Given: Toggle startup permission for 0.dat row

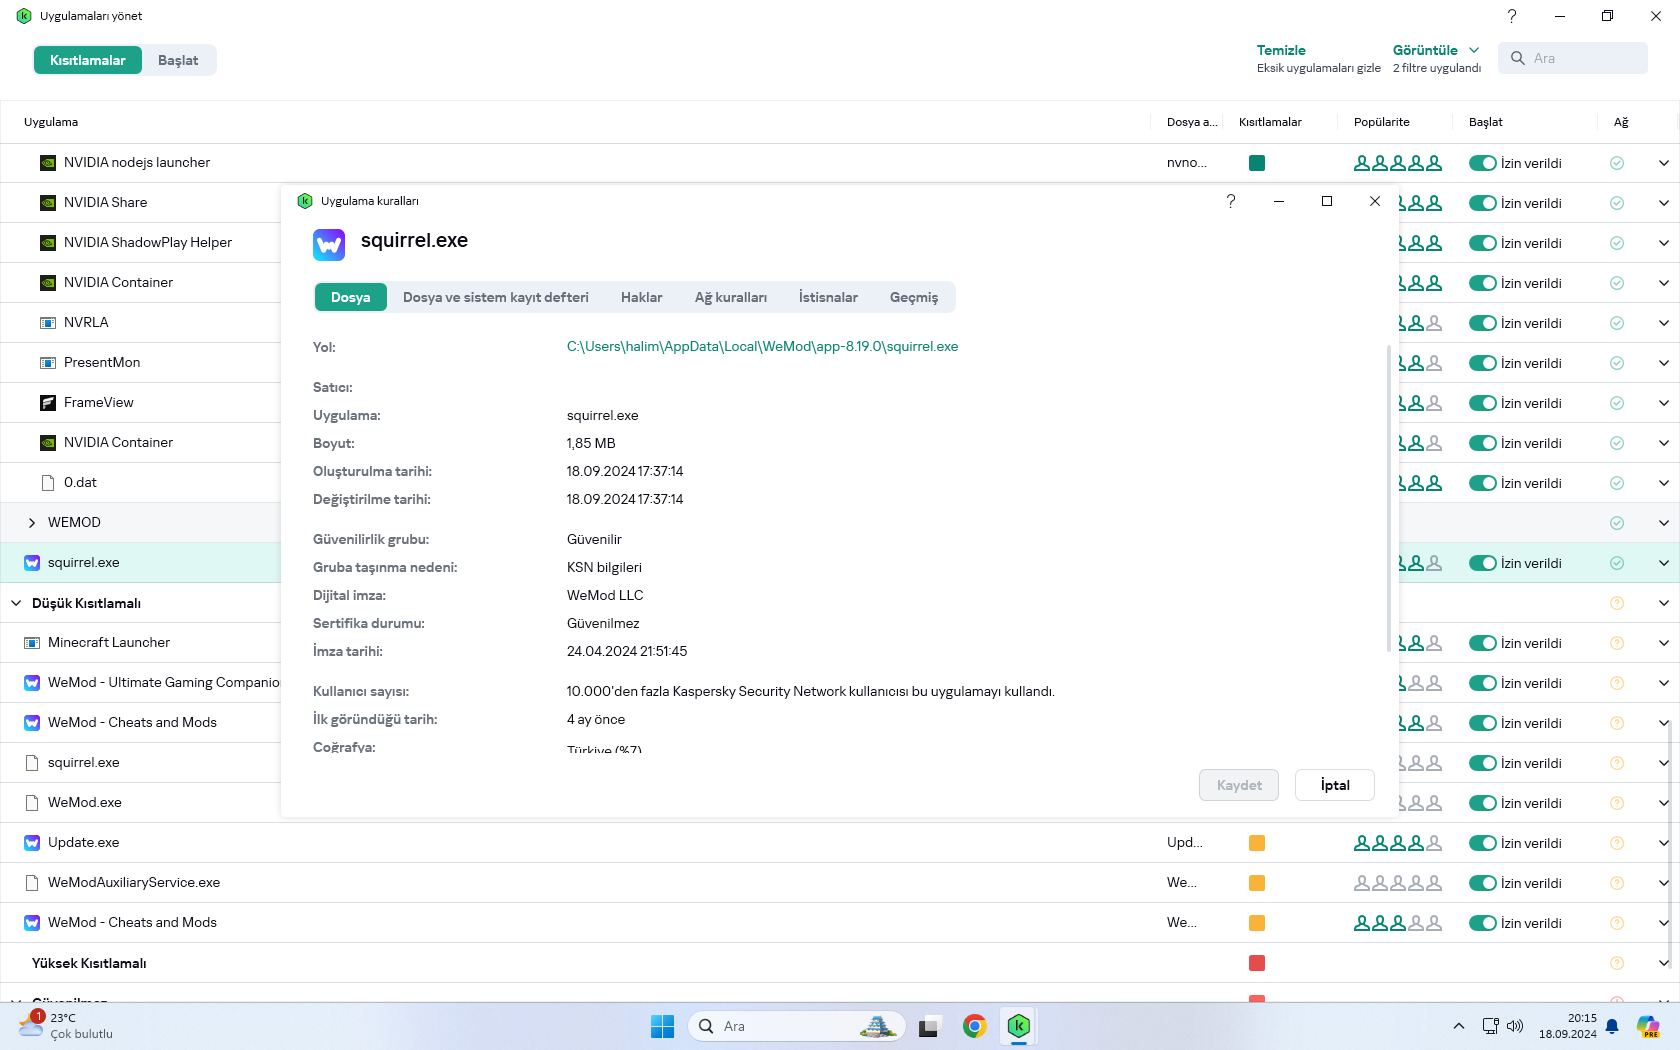Looking at the screenshot, I should pyautogui.click(x=1482, y=483).
